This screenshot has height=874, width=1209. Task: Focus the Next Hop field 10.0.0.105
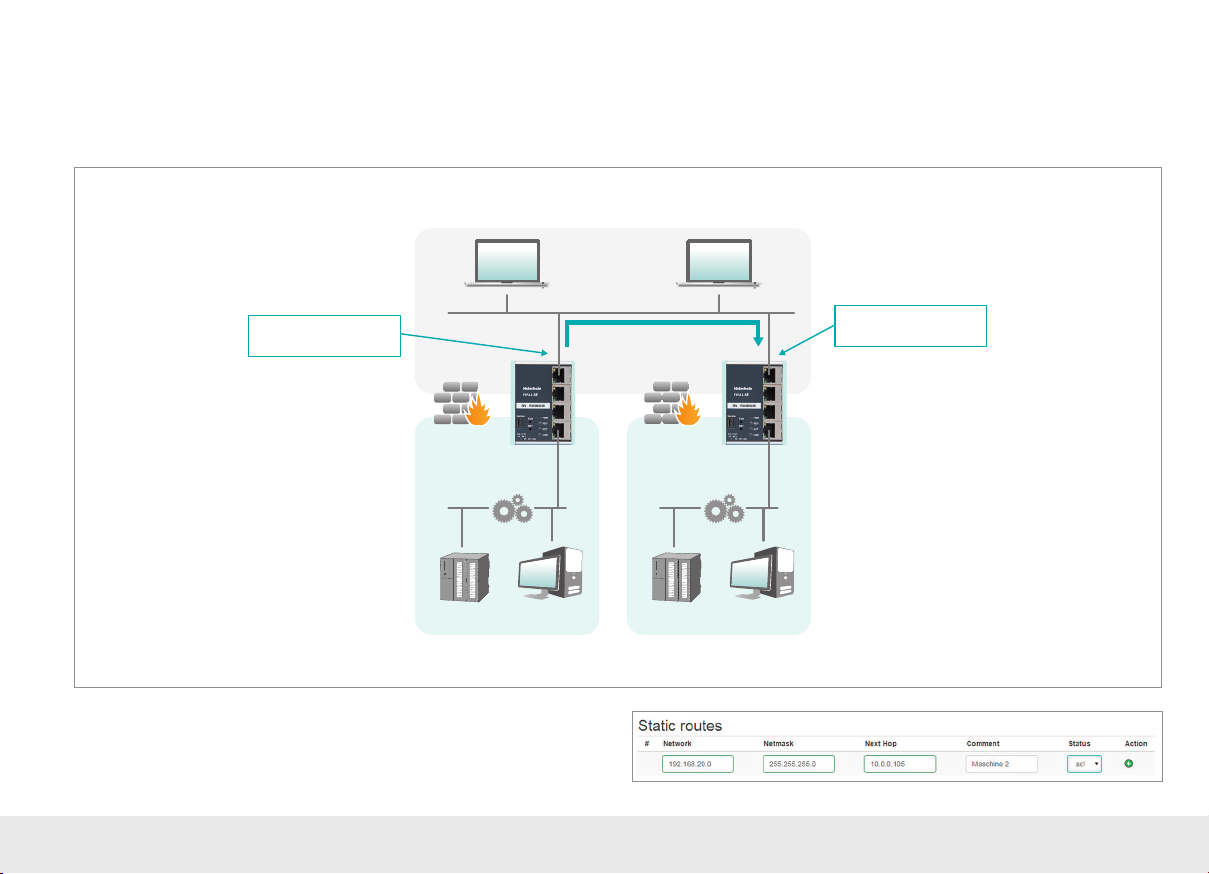pos(900,763)
